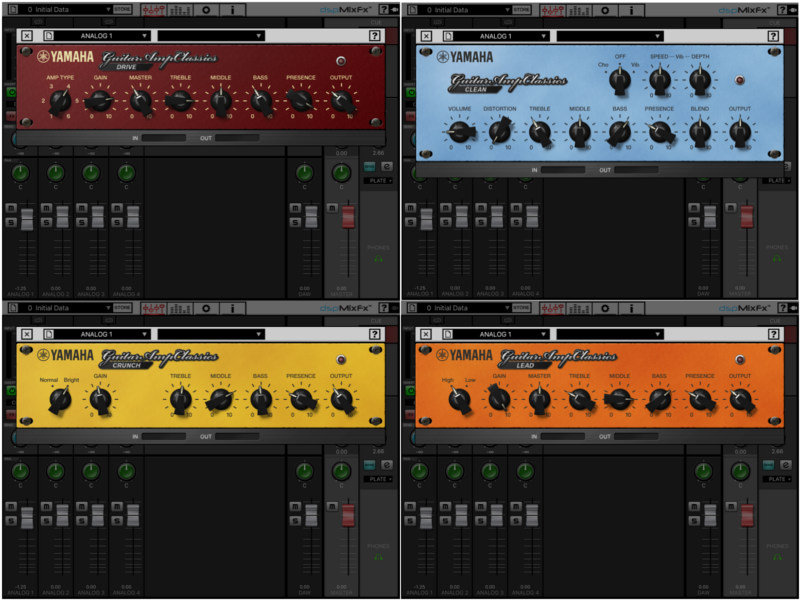
Task: Click file icon beside ANALOG 1 in Crunch panel
Action: (48, 334)
